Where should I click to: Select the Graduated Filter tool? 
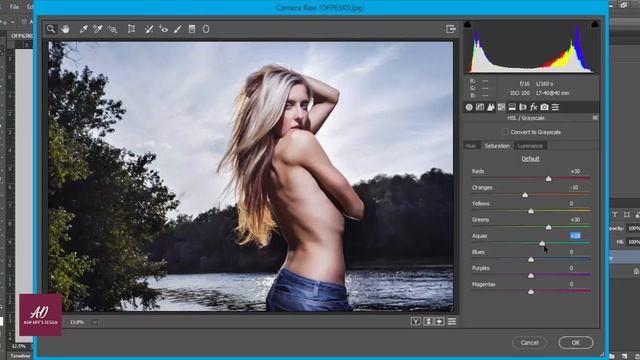pos(192,29)
